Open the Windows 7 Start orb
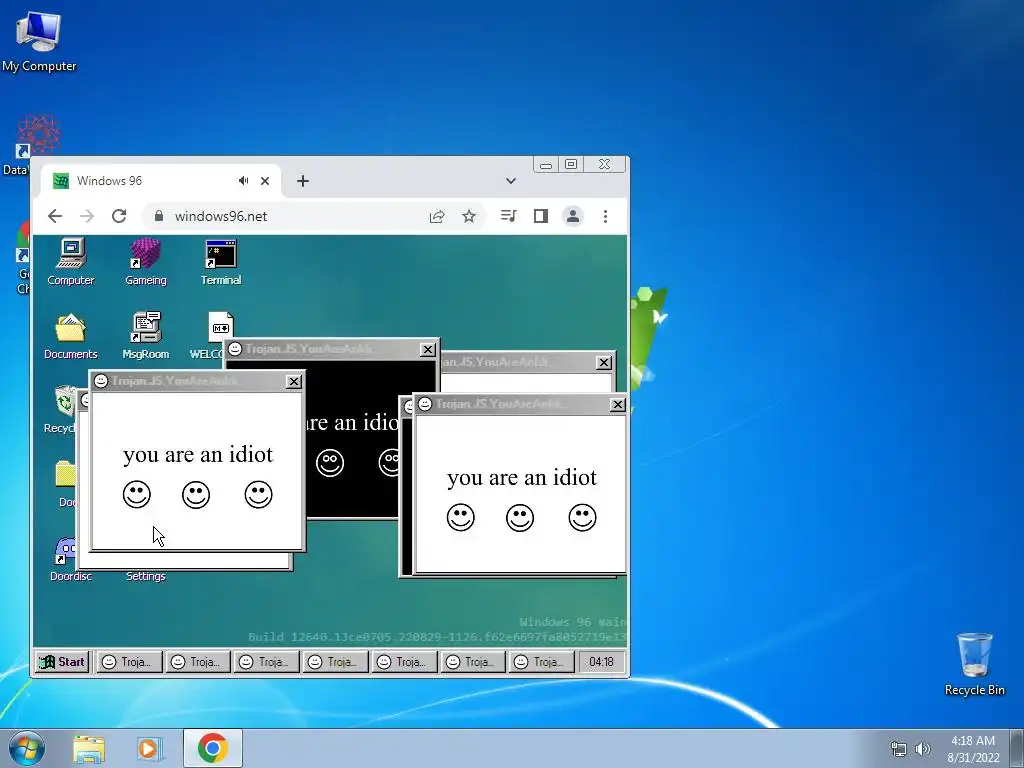 (27, 748)
